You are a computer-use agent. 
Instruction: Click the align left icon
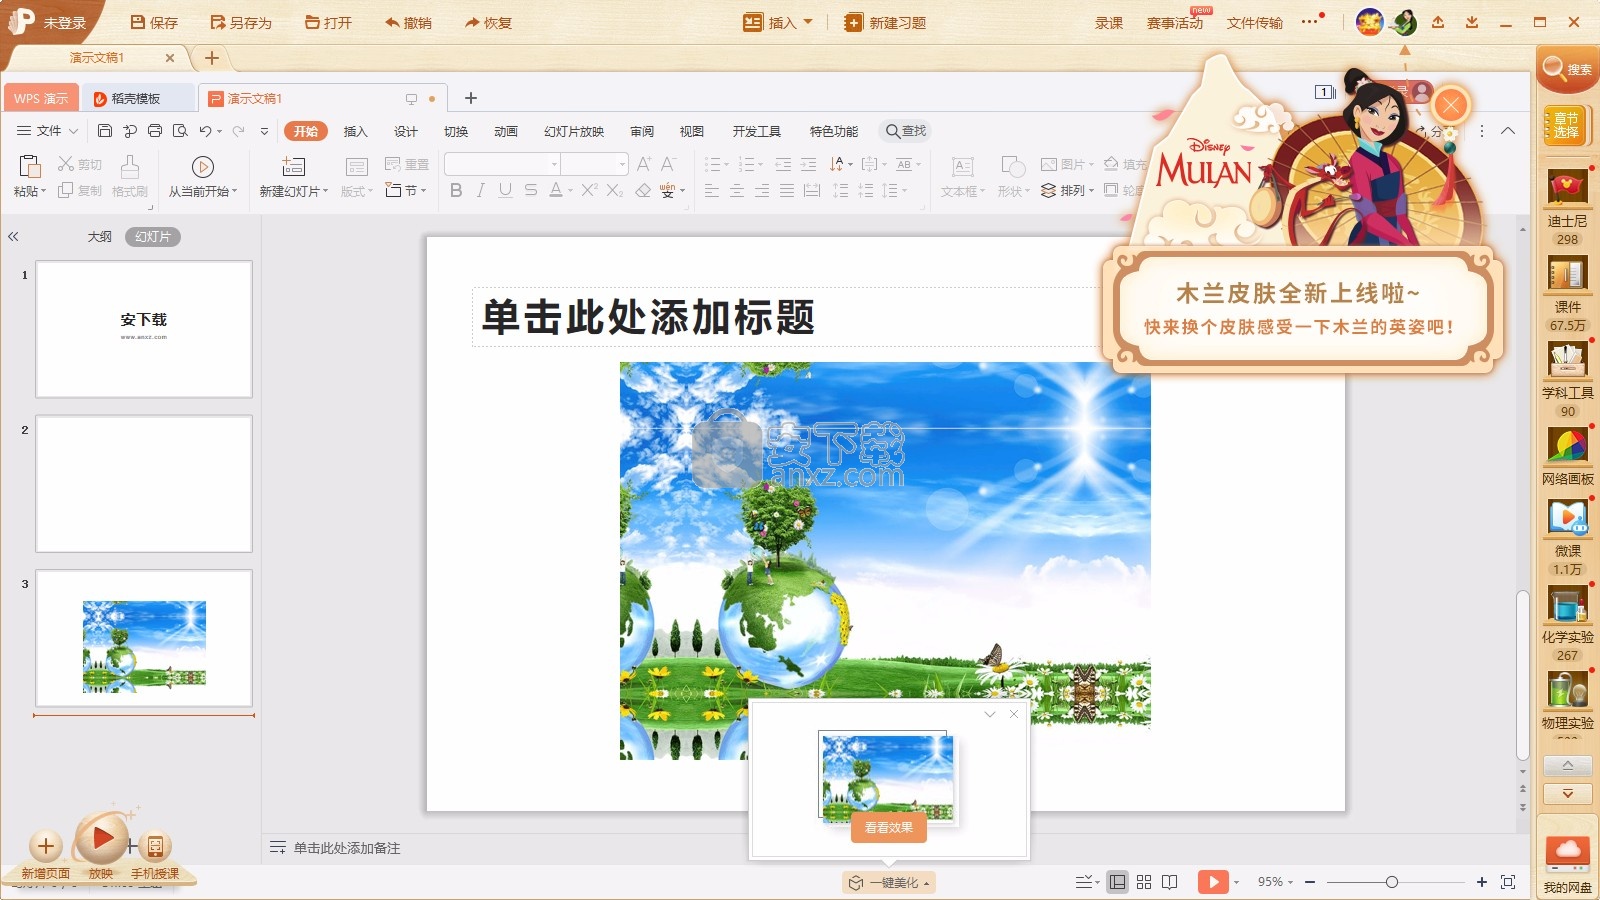point(712,190)
